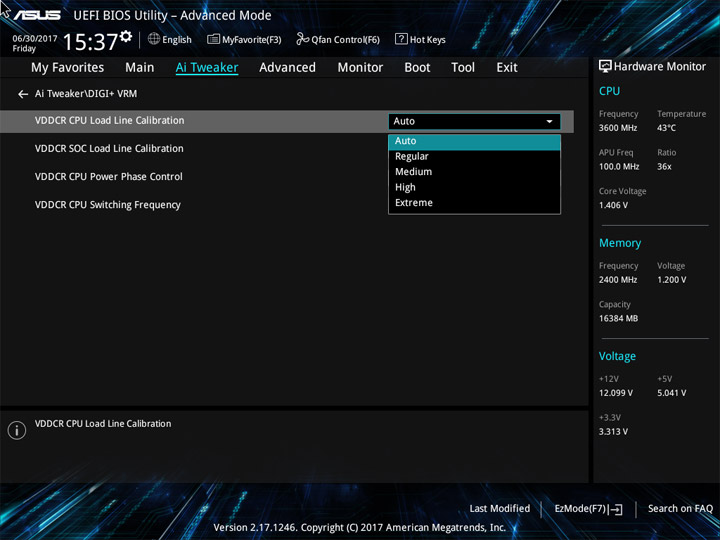
Task: Open the My Favorites tab
Action: [x=68, y=68]
